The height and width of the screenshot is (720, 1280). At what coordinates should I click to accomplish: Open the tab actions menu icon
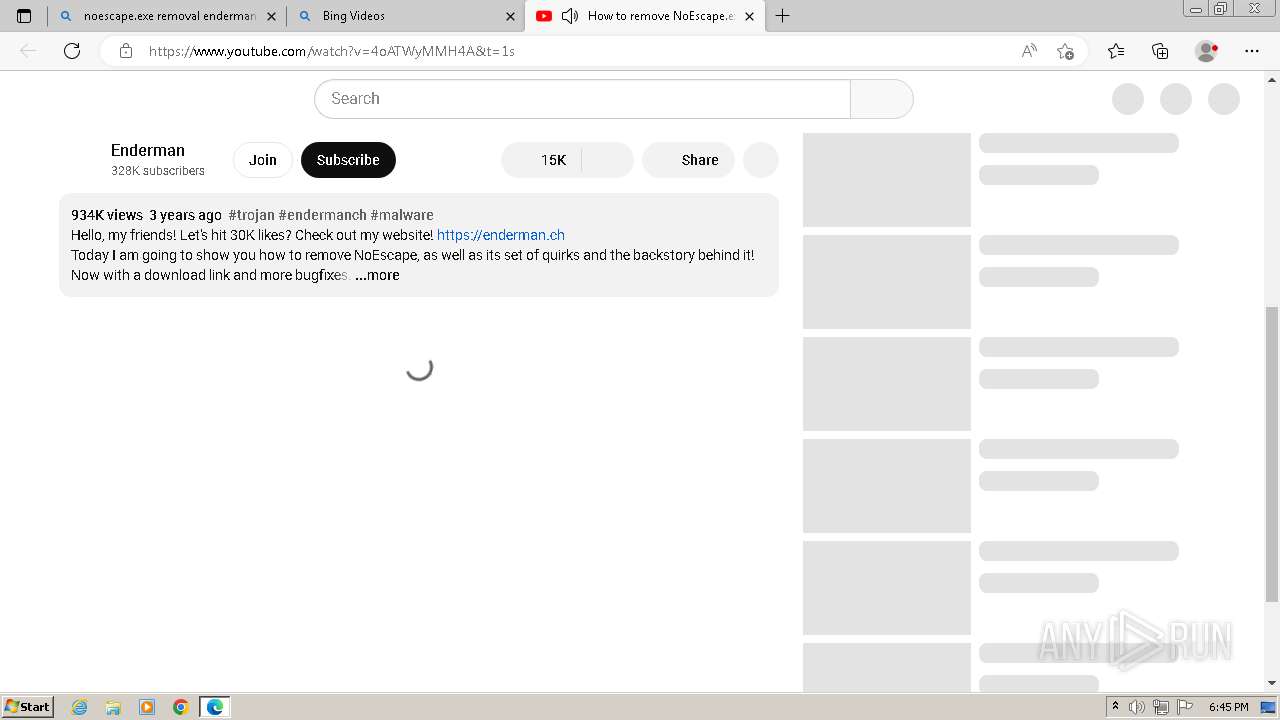tap(24, 16)
